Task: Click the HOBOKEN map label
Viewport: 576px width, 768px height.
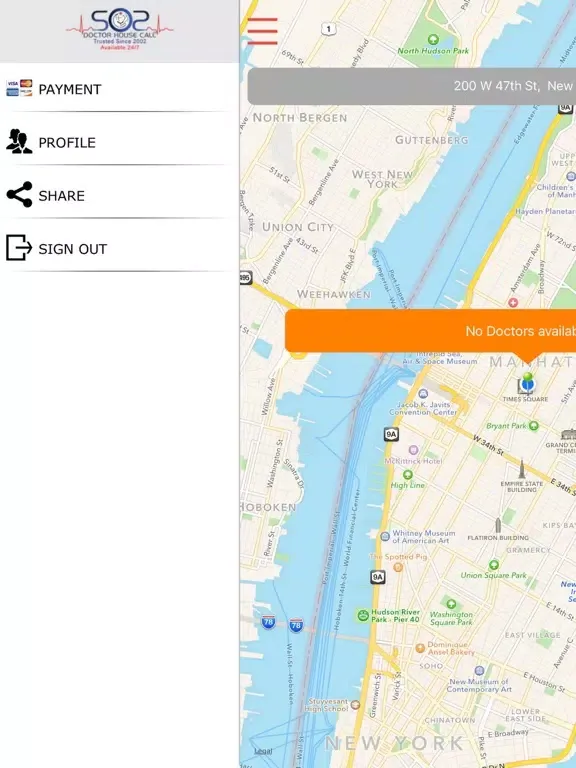Action: pyautogui.click(x=268, y=507)
